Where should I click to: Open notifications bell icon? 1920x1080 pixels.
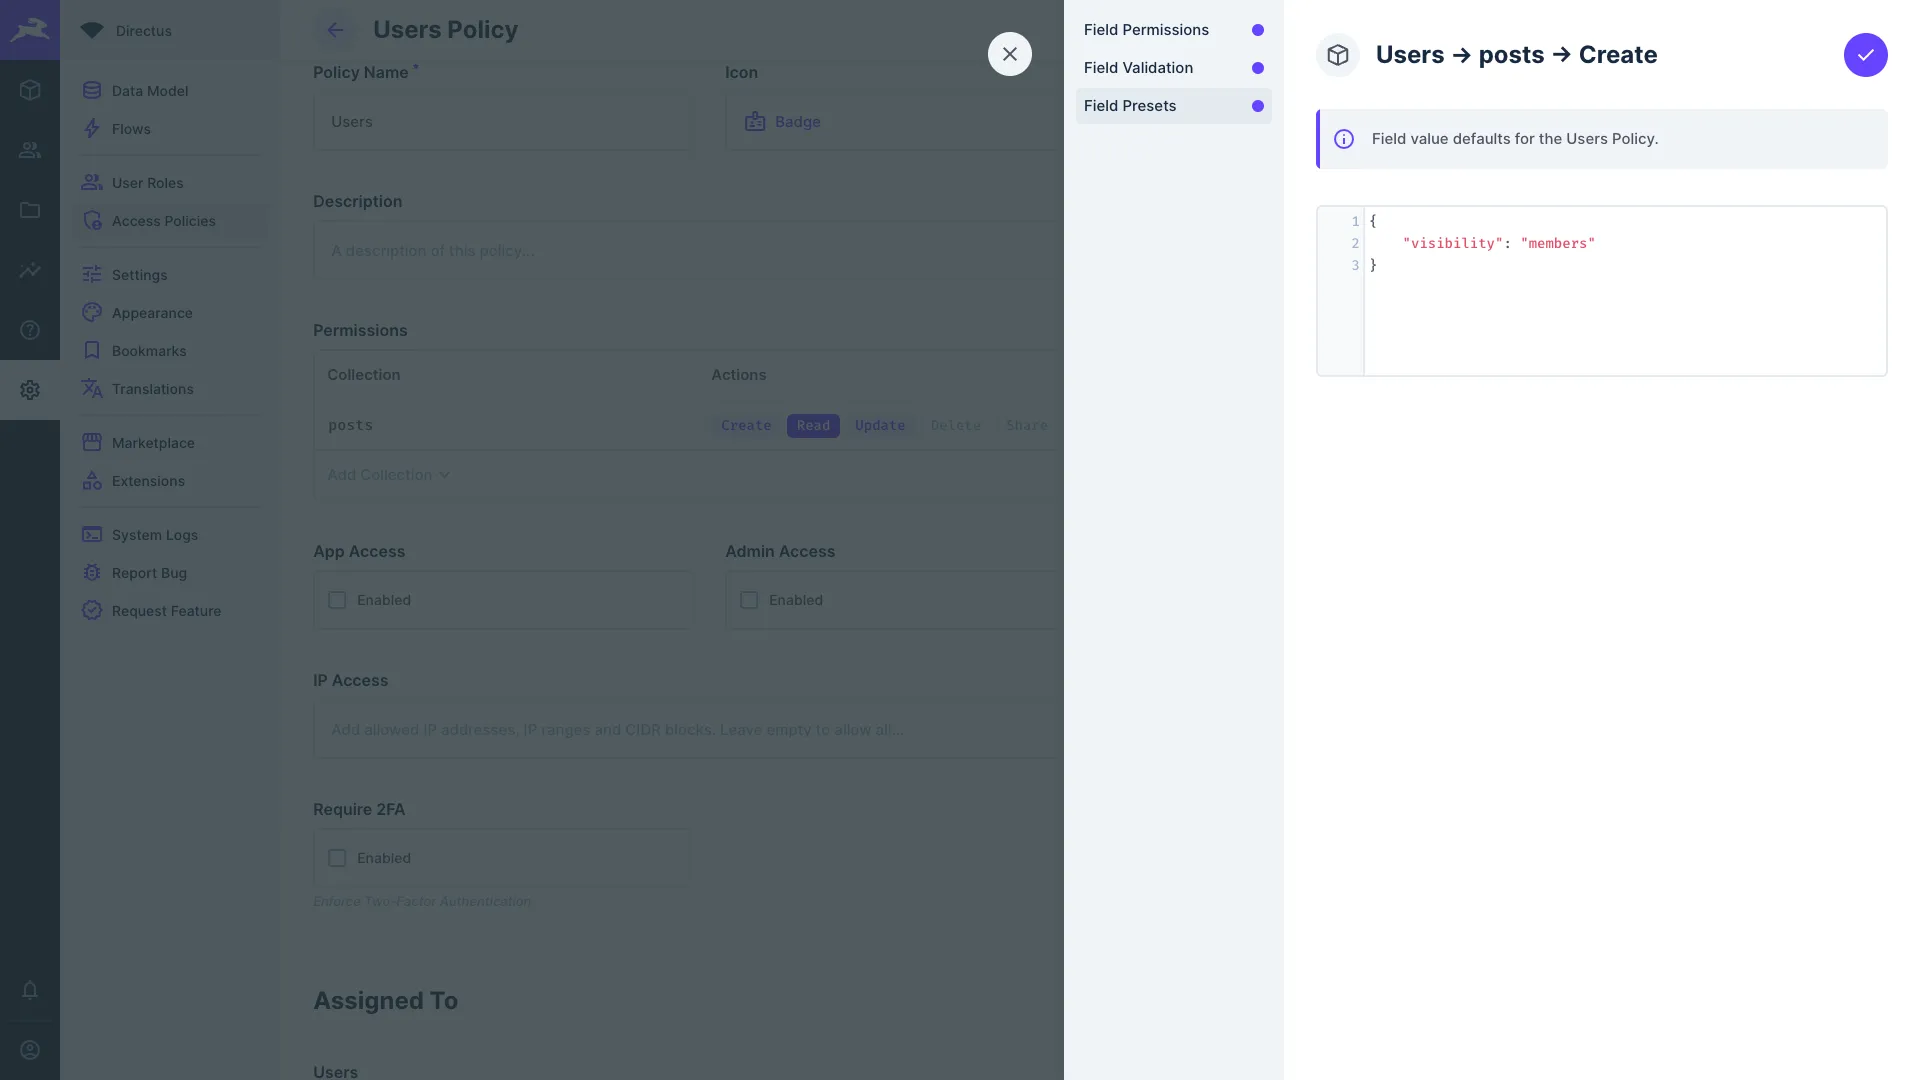(x=30, y=990)
